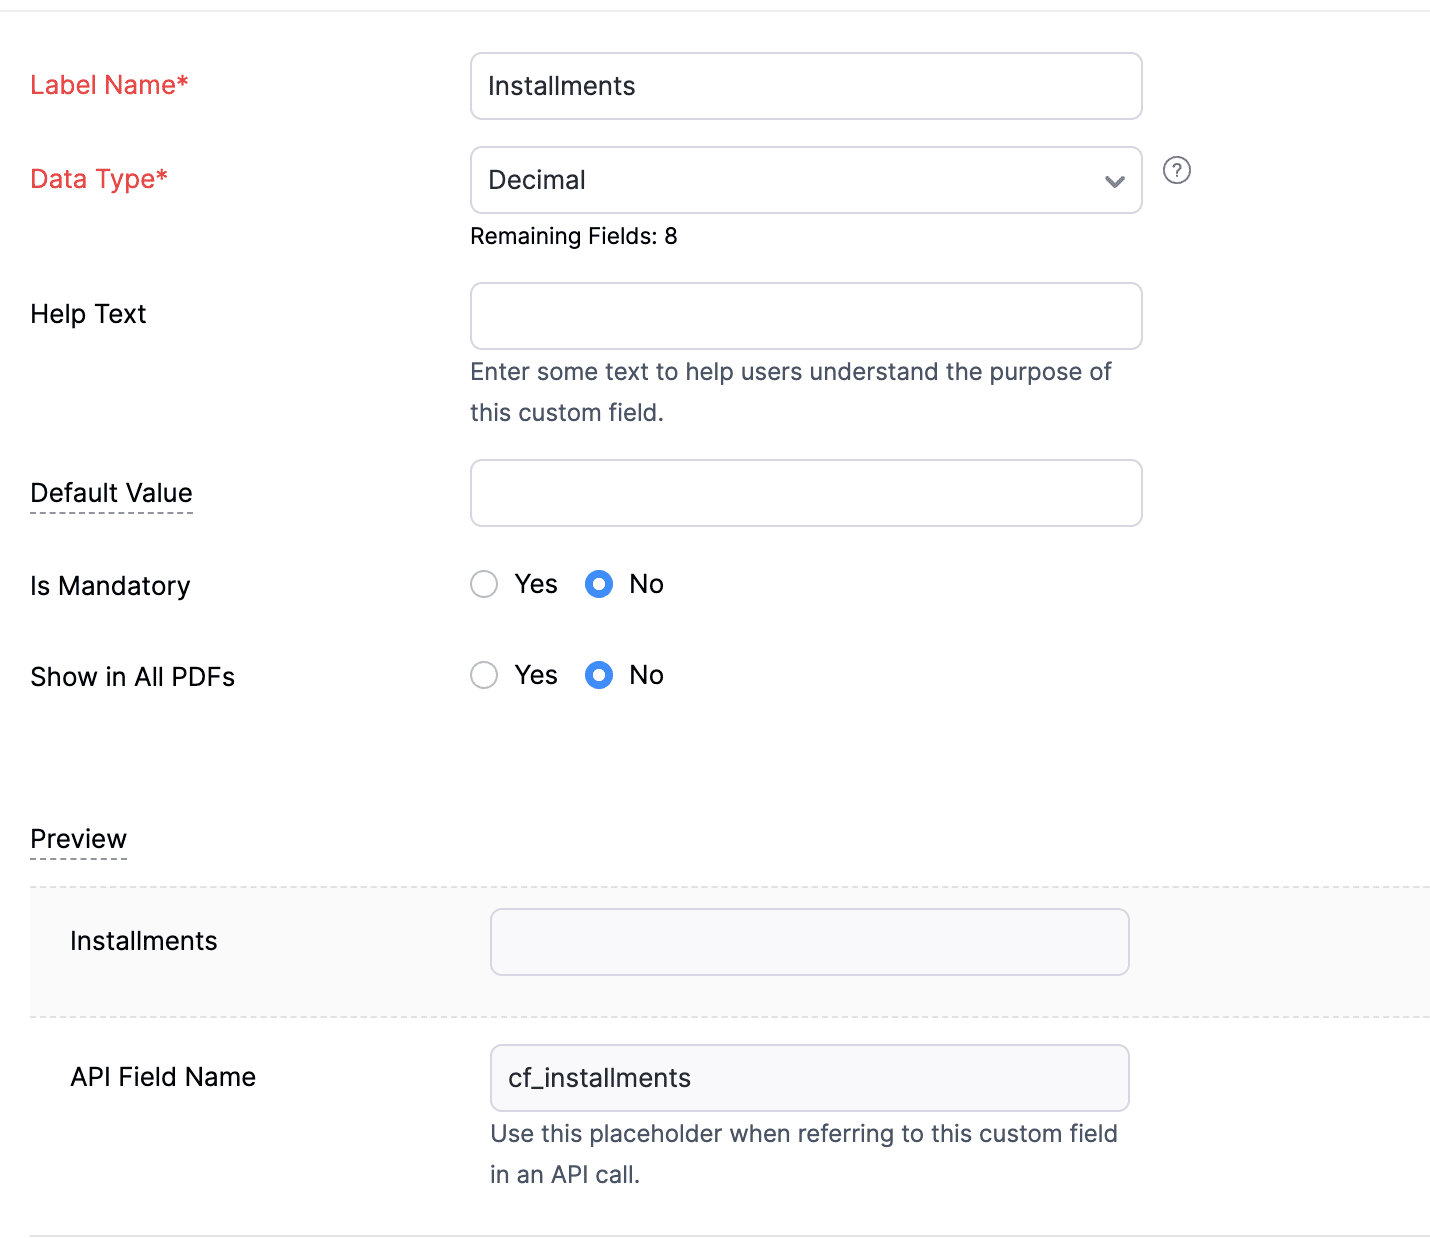Select No for Is Mandatory
1430x1238 pixels.
point(599,584)
